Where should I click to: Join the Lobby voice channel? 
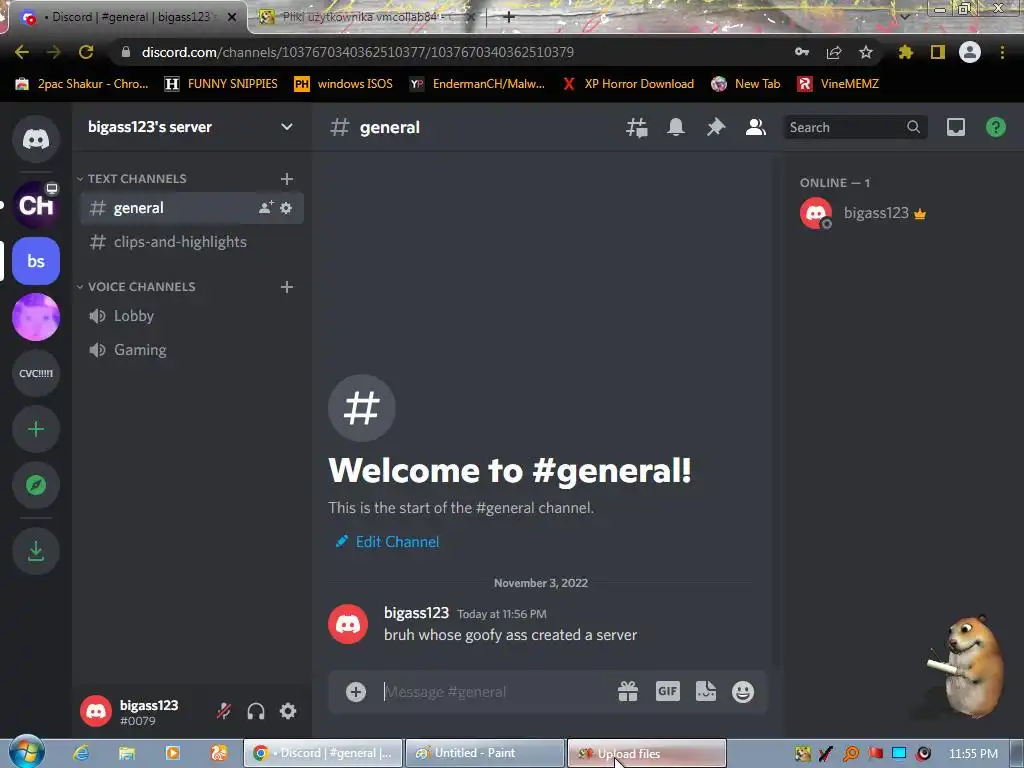click(191, 316)
